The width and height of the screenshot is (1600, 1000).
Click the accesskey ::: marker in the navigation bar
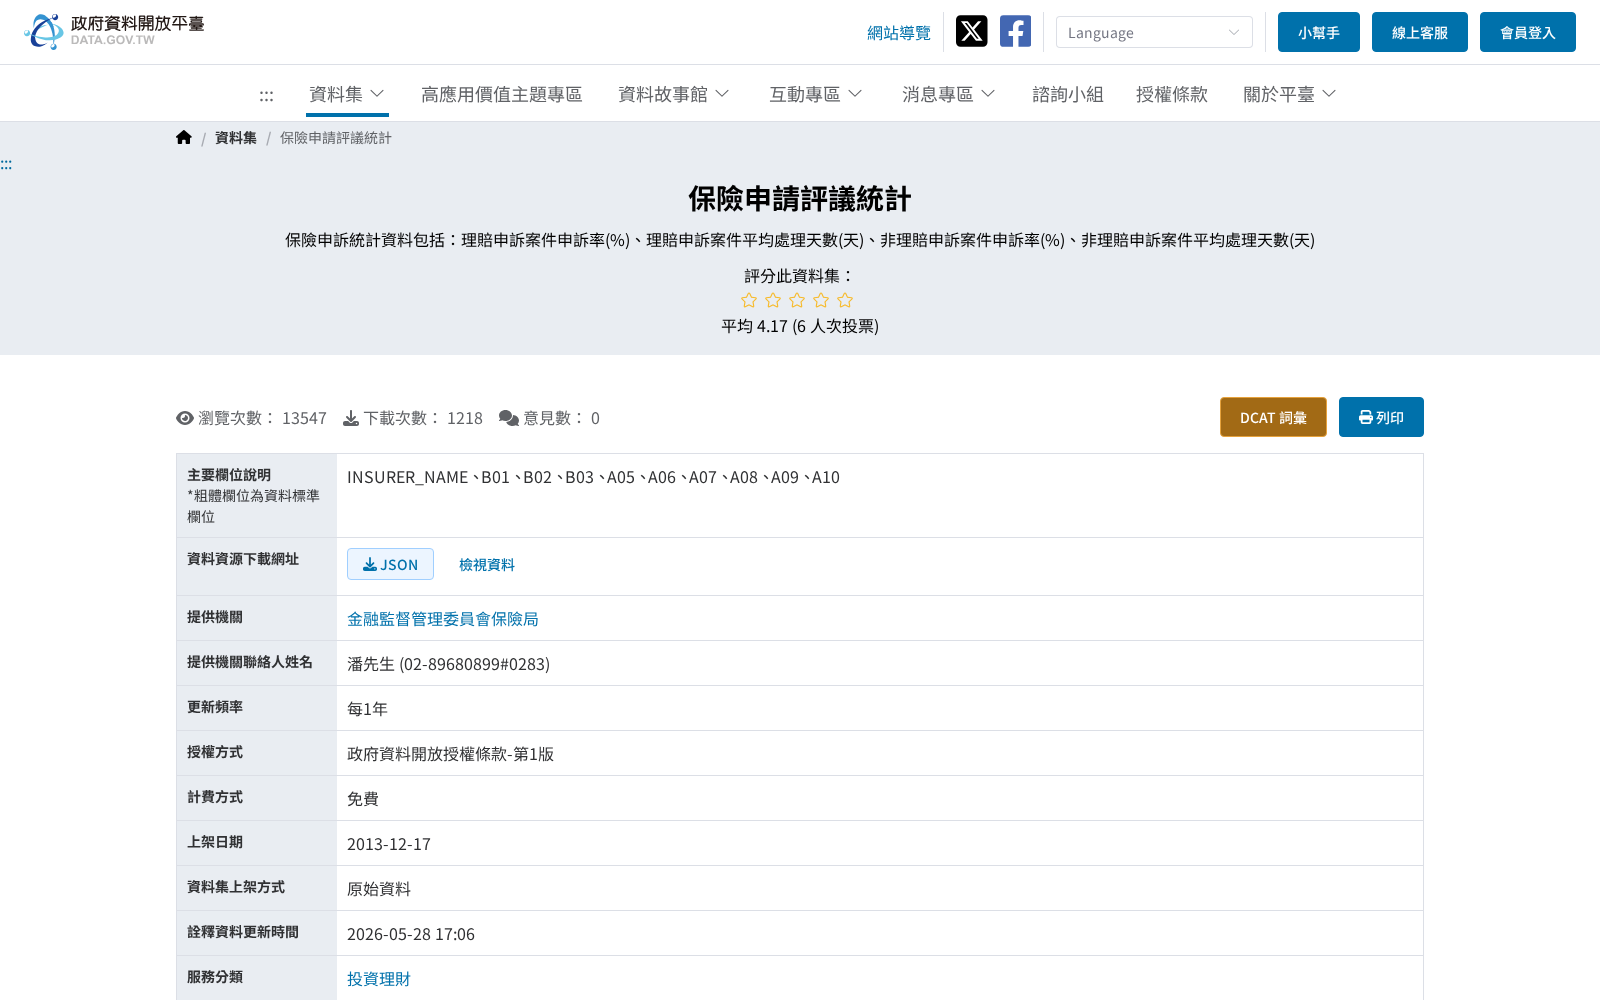point(266,96)
